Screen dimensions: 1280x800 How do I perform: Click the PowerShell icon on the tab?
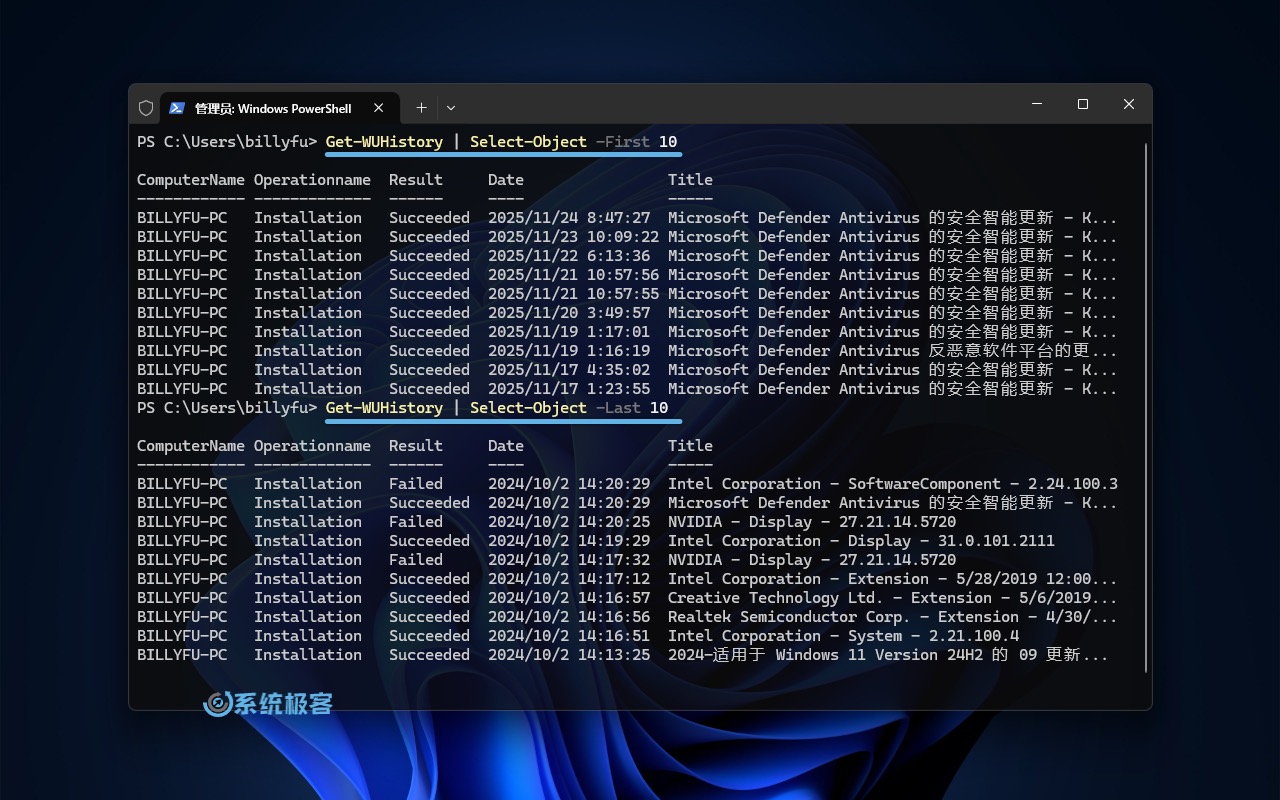pyautogui.click(x=177, y=108)
